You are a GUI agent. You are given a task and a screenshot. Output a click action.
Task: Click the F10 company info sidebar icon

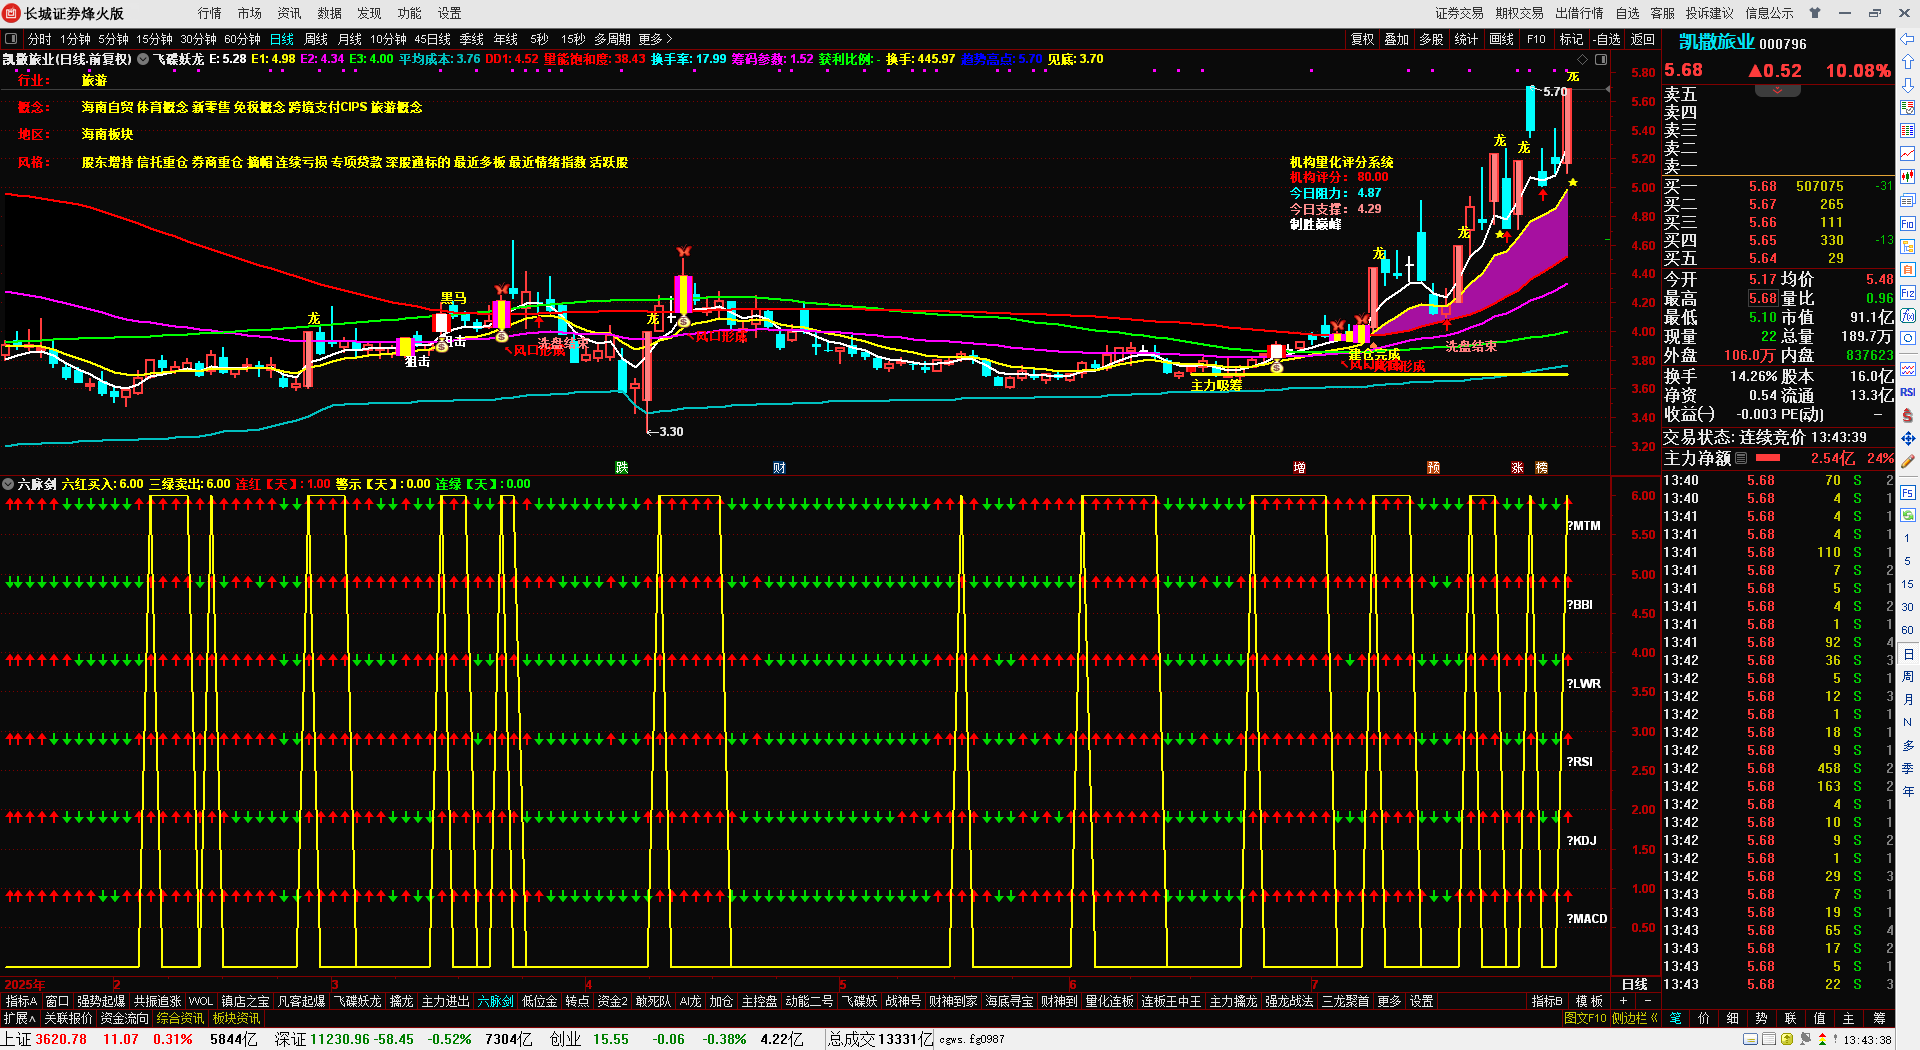1908,224
